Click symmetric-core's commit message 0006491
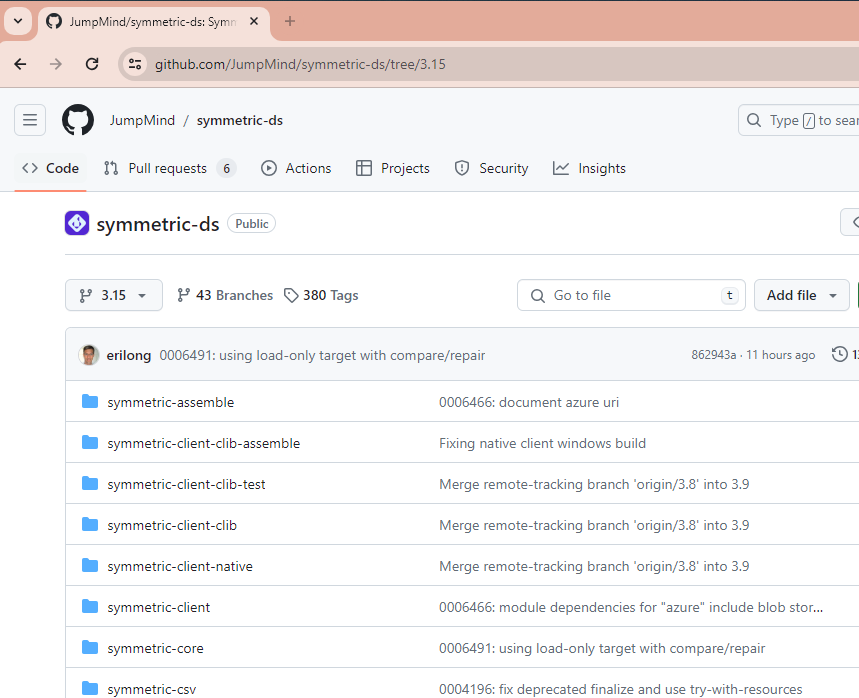This screenshot has height=698, width=859. (x=602, y=649)
